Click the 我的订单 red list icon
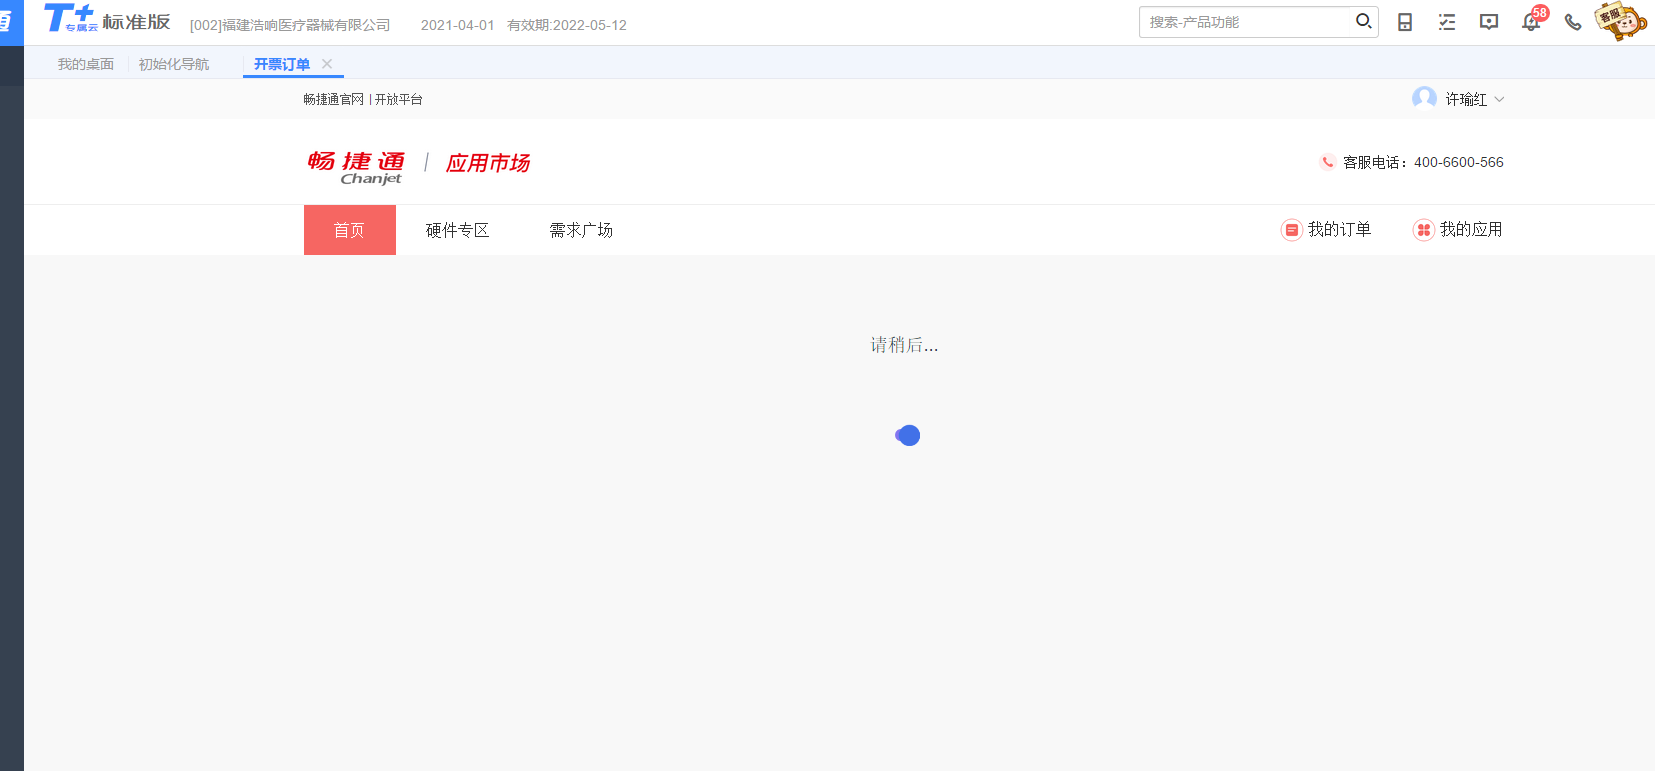 pyautogui.click(x=1291, y=230)
